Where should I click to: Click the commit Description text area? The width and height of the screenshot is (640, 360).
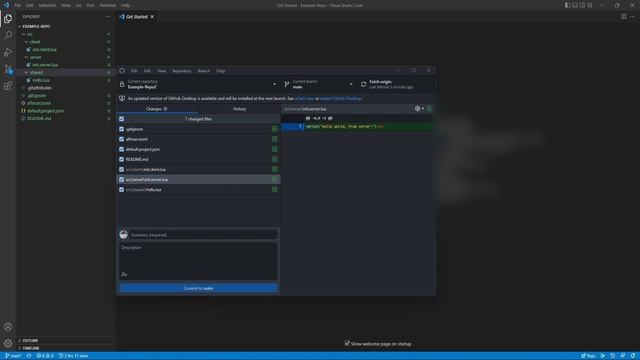[x=198, y=261]
